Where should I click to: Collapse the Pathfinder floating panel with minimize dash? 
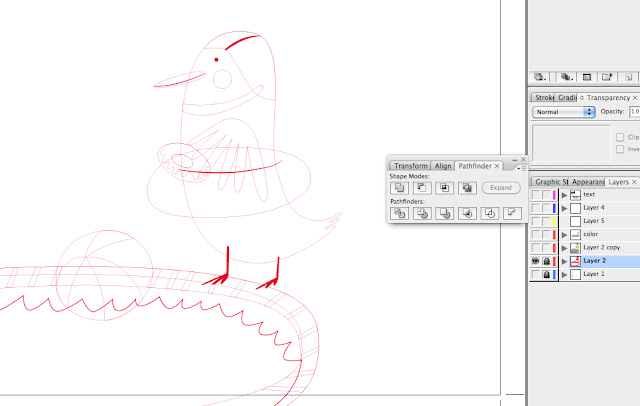(515, 160)
